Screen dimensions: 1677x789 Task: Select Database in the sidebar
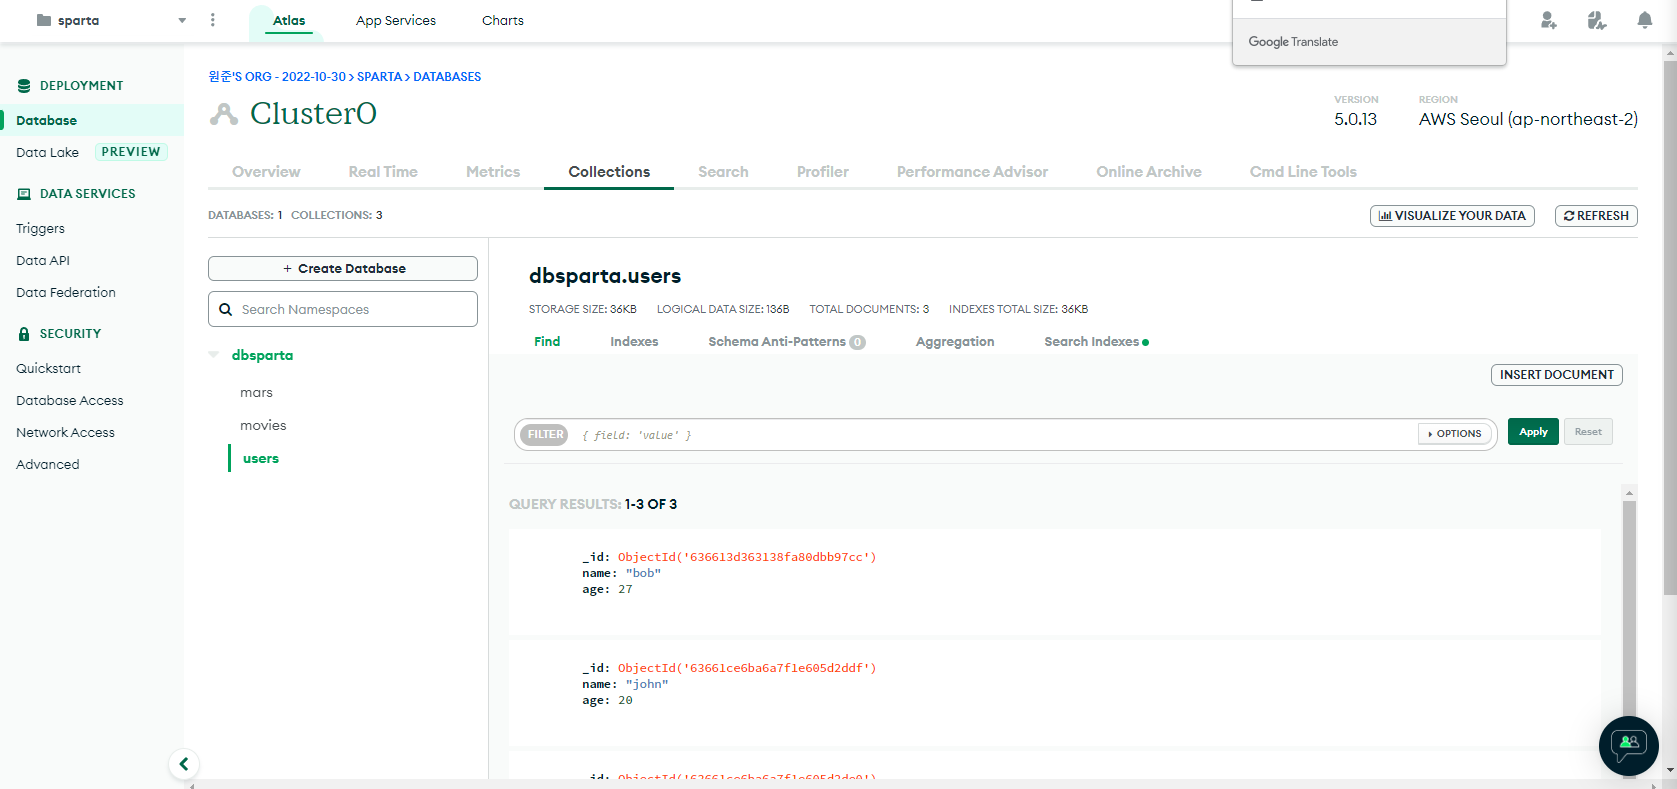92,120
